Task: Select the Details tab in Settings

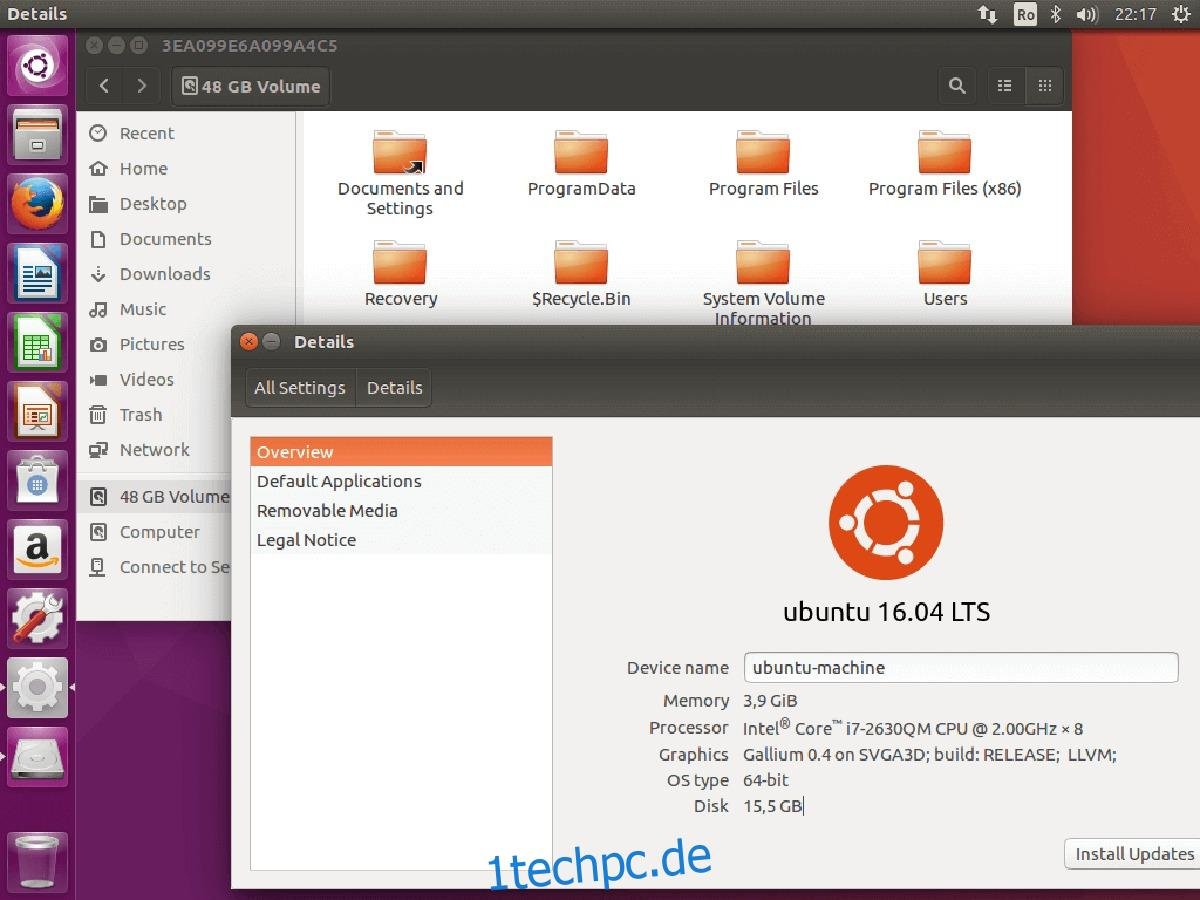Action: tap(393, 388)
